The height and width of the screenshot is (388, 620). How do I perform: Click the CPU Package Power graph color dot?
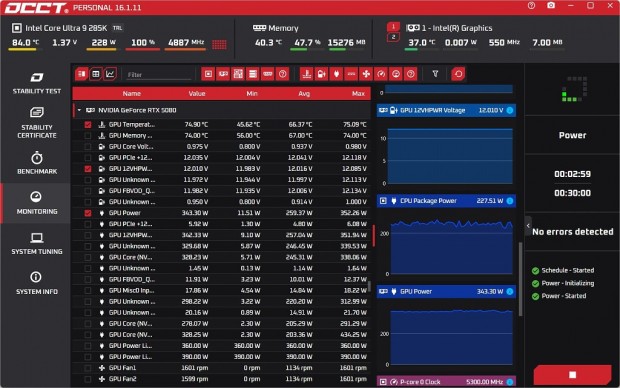(510, 201)
